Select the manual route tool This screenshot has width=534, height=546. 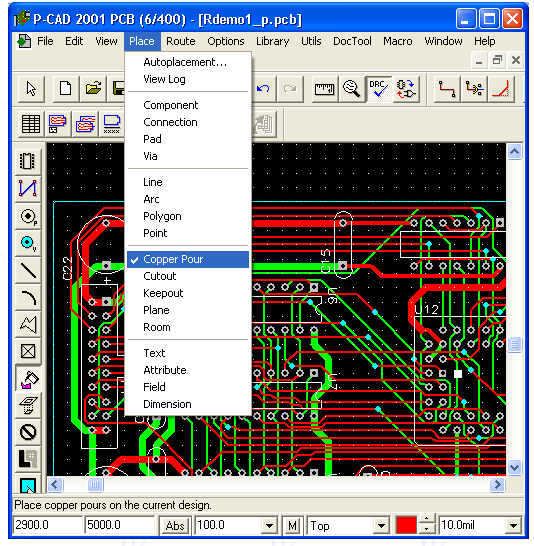(447, 89)
